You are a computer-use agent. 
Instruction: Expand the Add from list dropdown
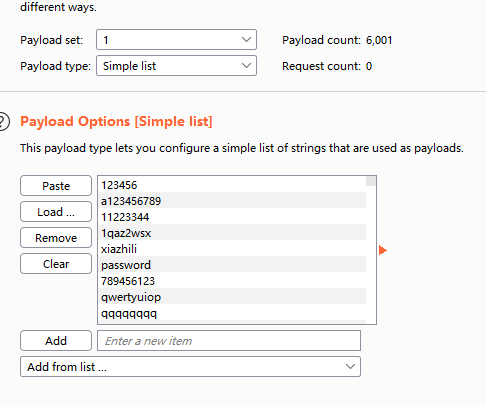[x=190, y=367]
